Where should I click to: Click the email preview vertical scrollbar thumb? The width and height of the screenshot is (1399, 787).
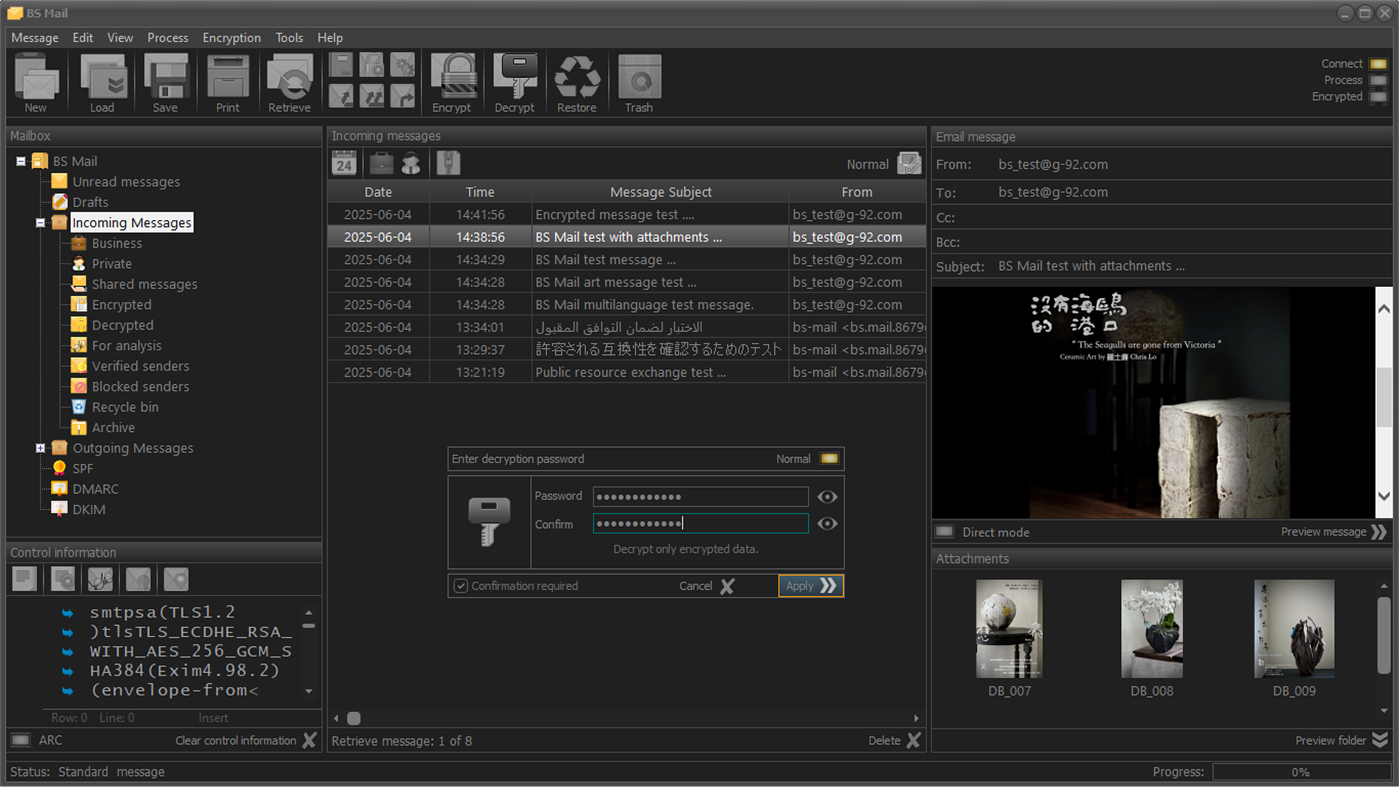coord(1384,395)
